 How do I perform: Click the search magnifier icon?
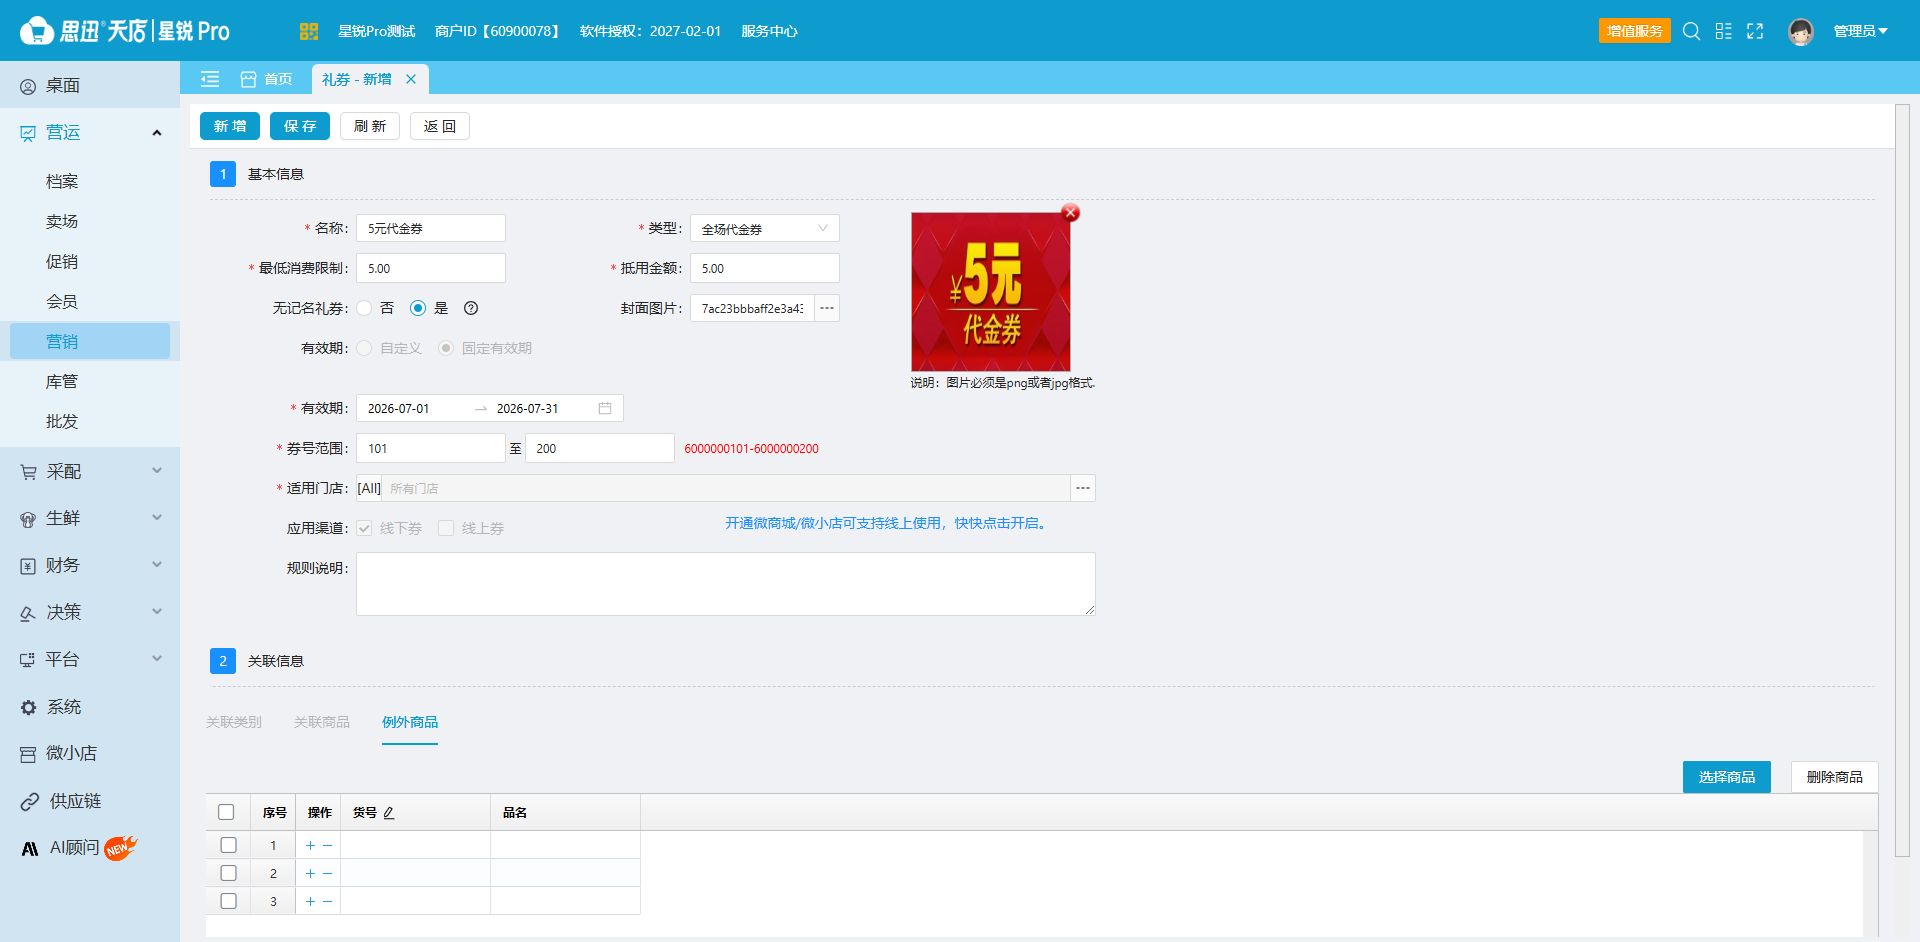pos(1691,31)
